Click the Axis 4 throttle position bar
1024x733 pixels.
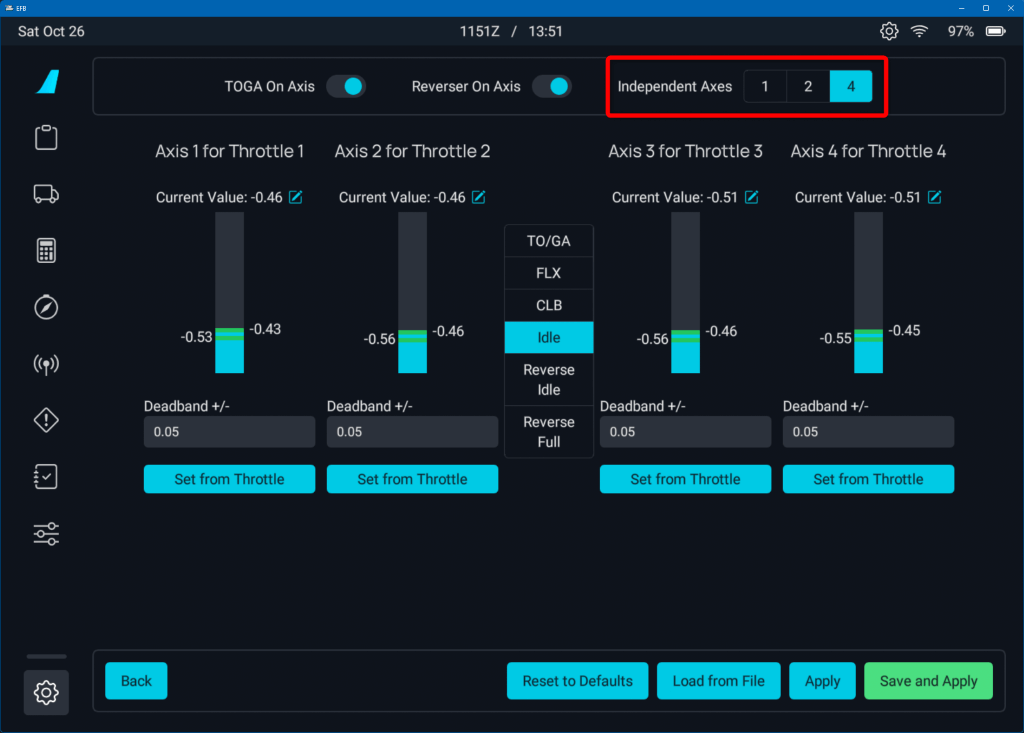[x=868, y=292]
